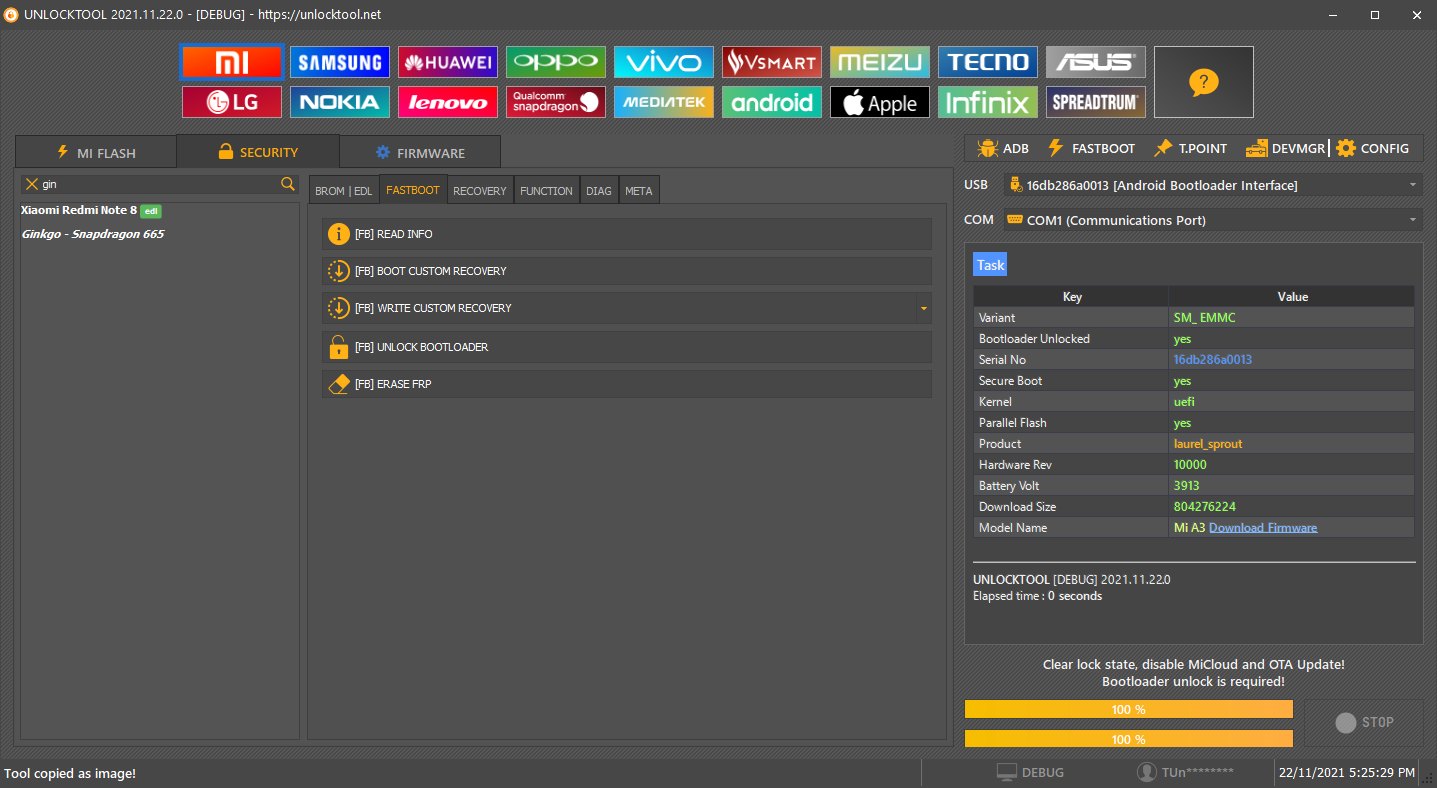
Task: Clear the search with the X icon
Action: click(32, 184)
